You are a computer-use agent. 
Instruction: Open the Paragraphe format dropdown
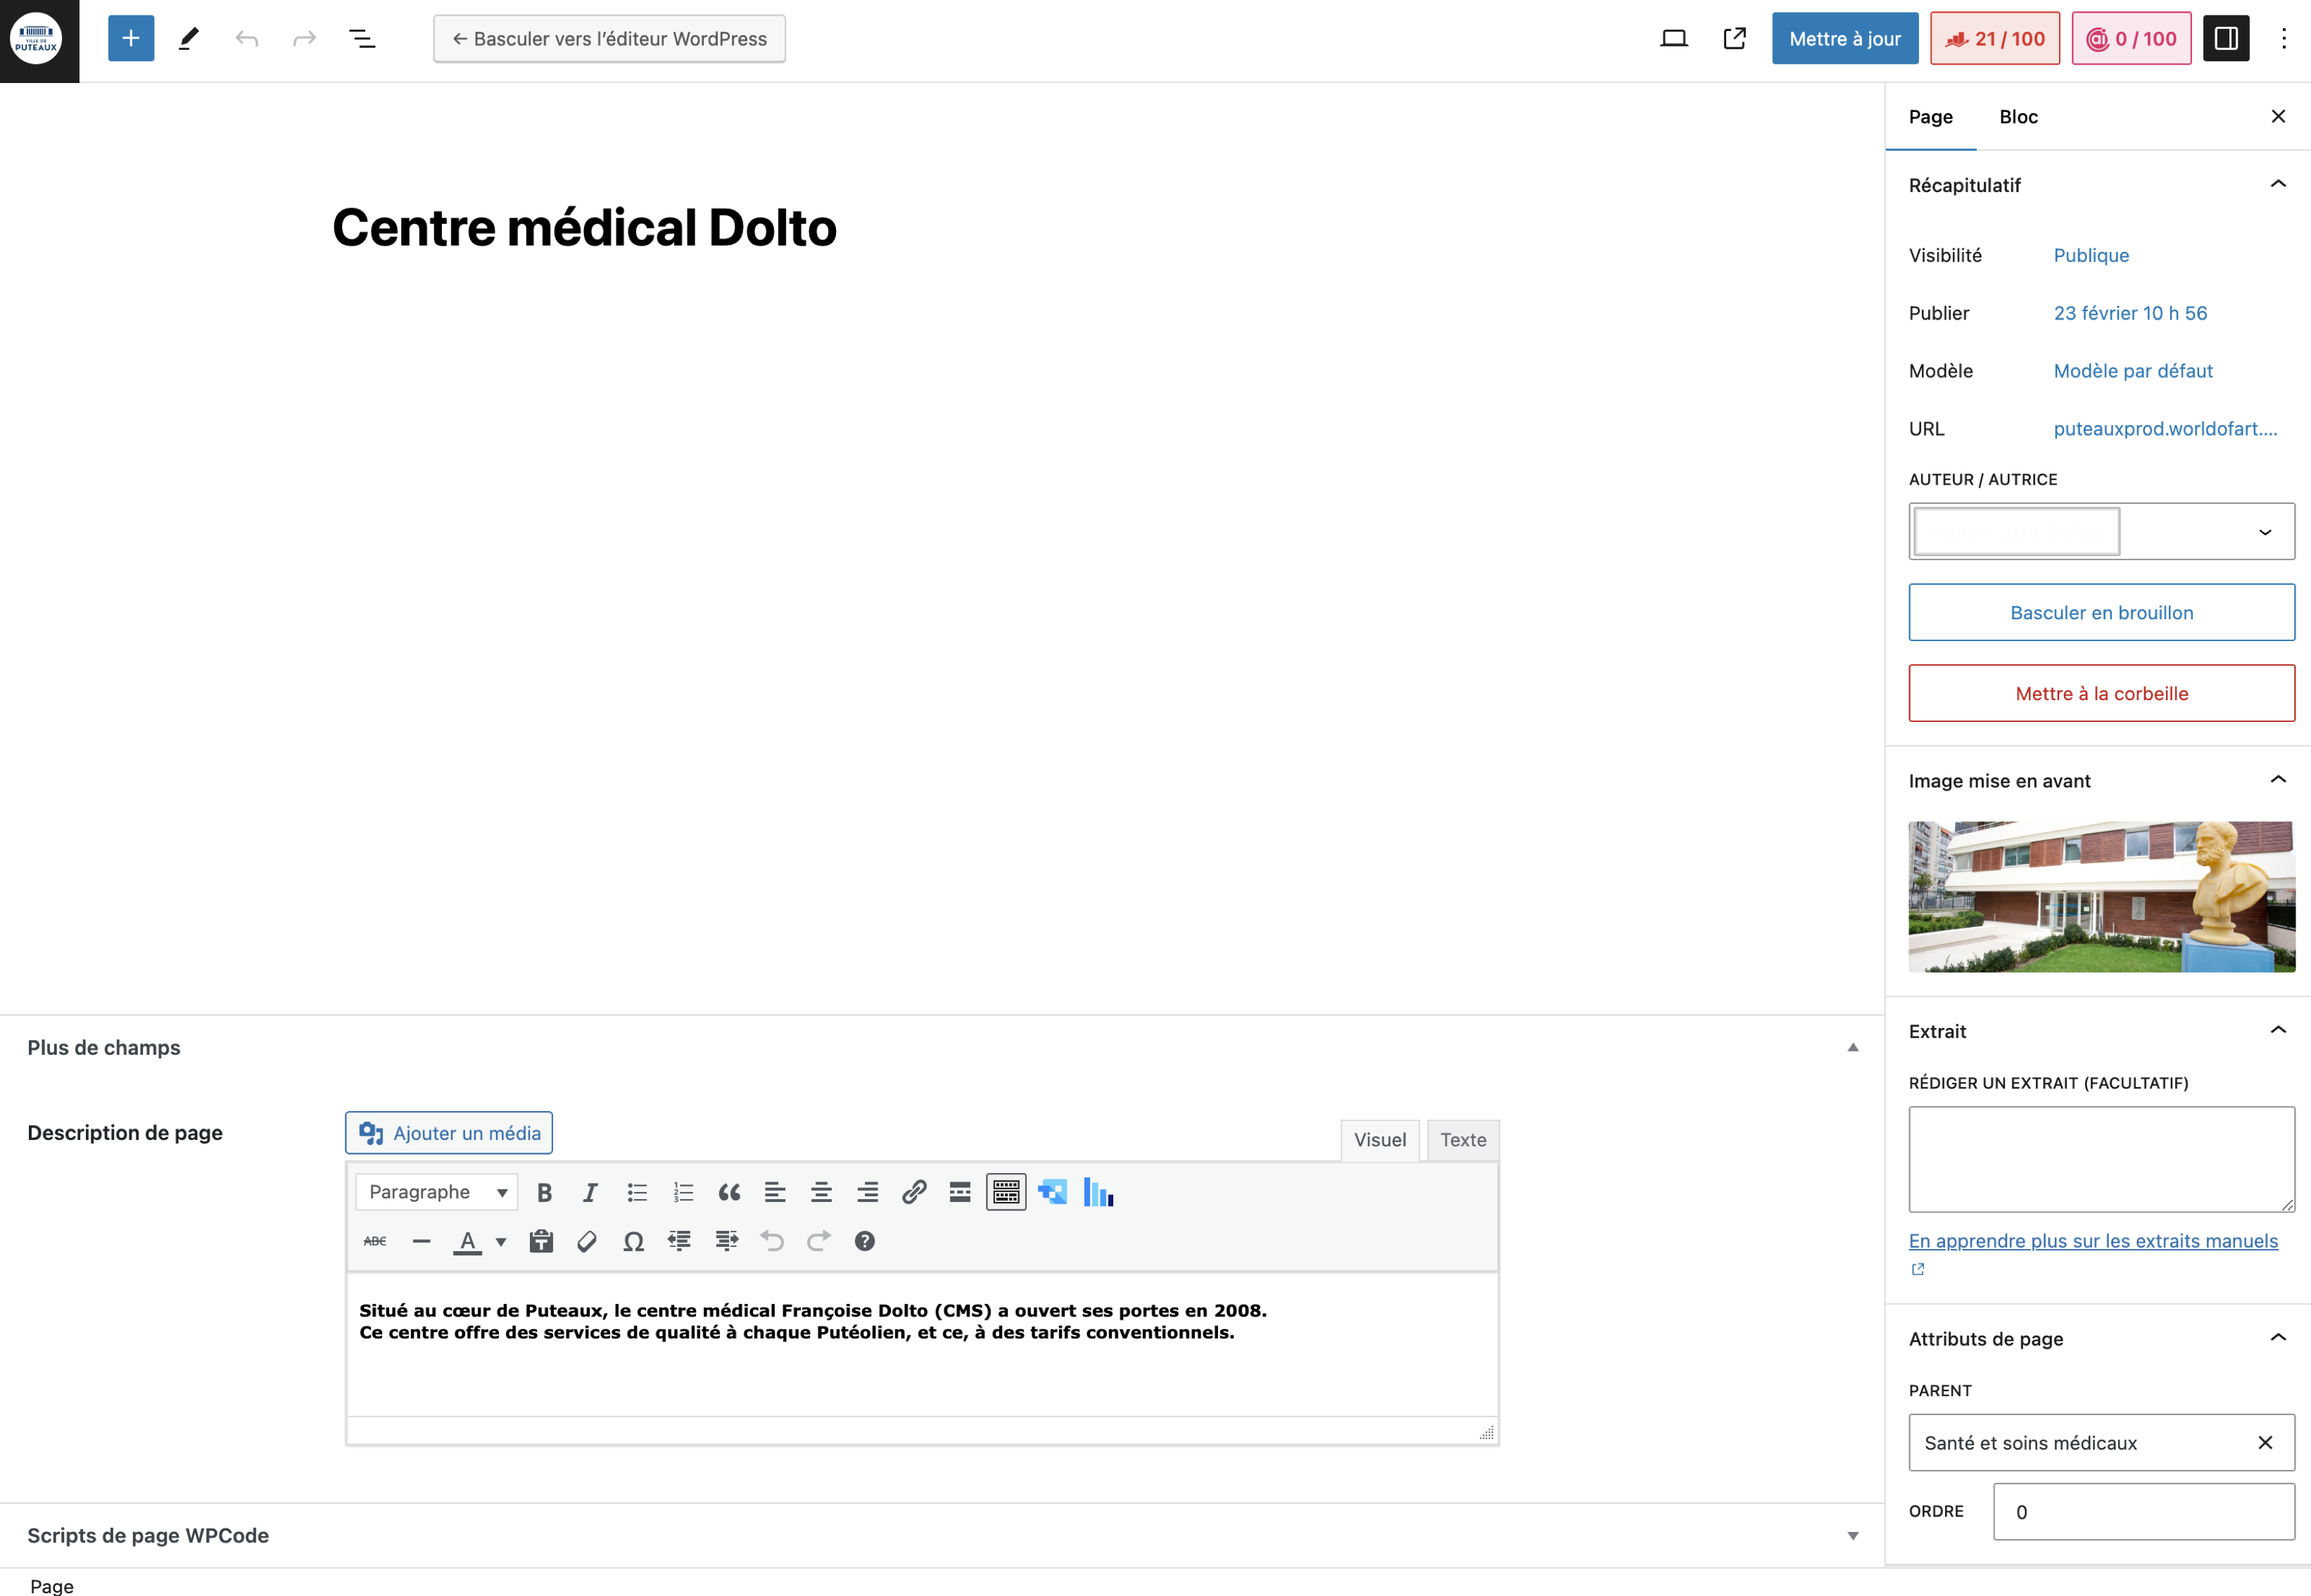coord(437,1192)
